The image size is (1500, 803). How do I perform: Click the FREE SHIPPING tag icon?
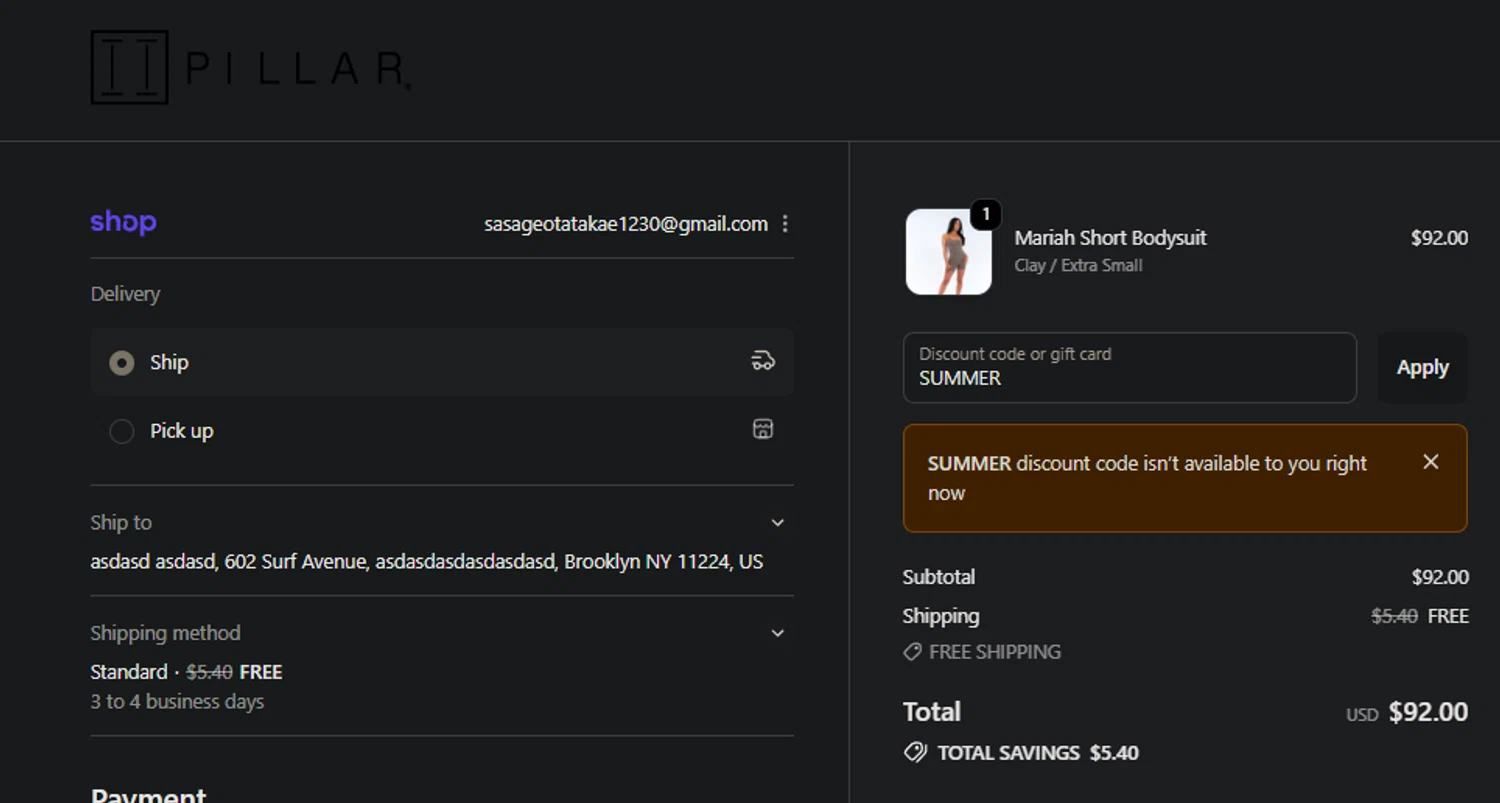pyautogui.click(x=912, y=652)
